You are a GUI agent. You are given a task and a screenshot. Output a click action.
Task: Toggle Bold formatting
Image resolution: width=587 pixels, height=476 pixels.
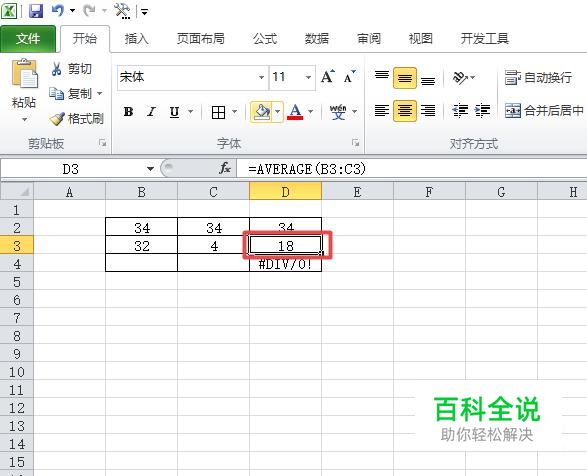tap(128, 112)
